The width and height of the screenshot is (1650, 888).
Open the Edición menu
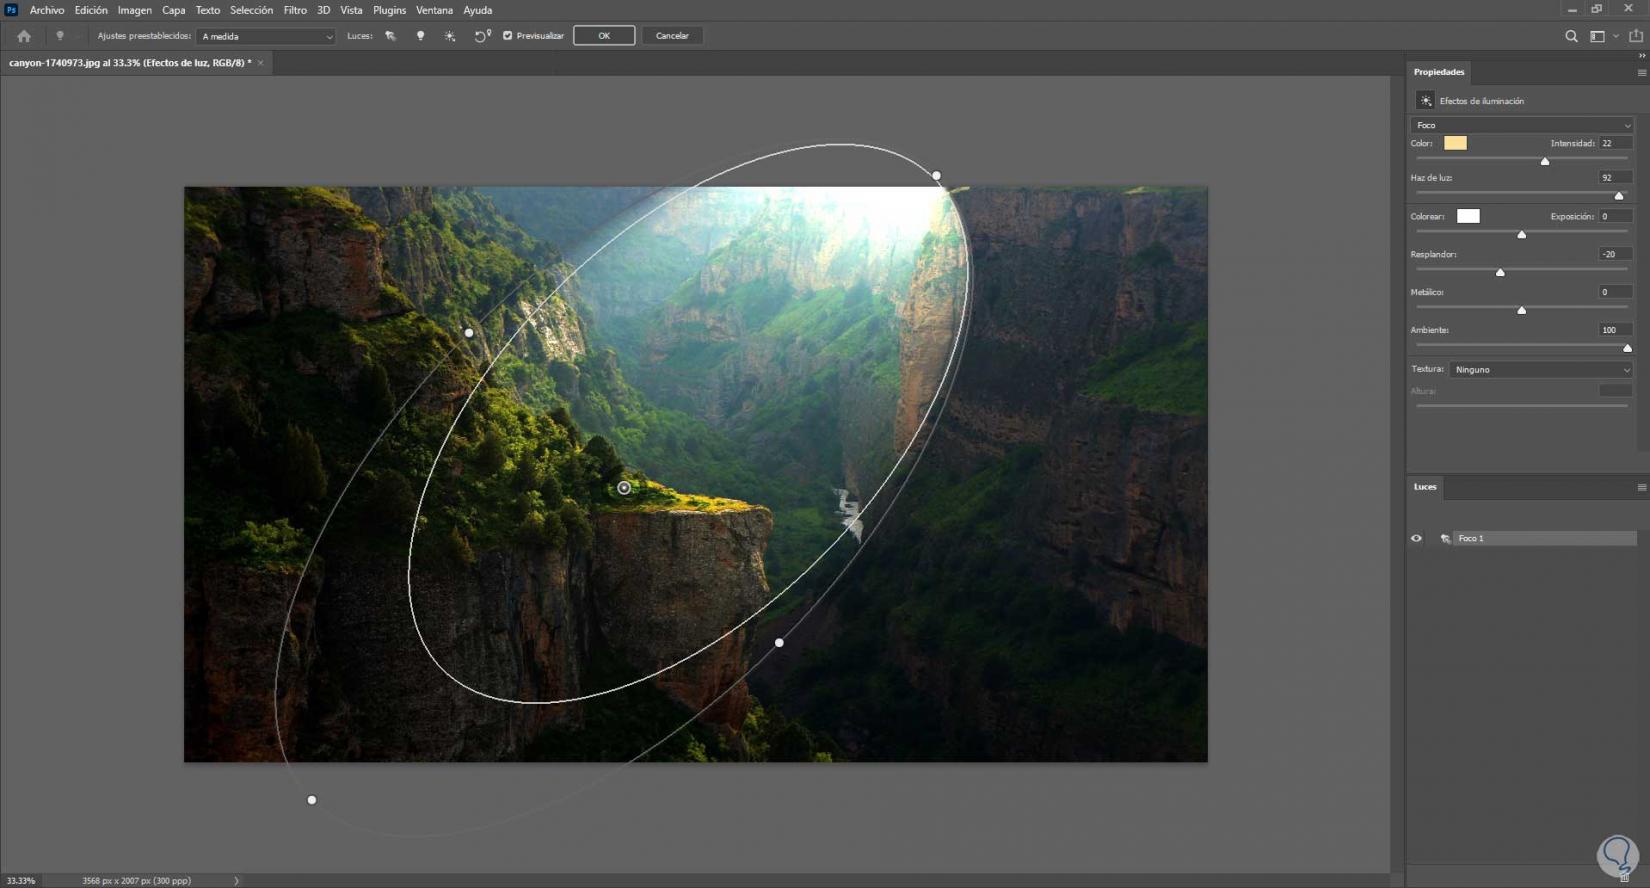pyautogui.click(x=91, y=10)
